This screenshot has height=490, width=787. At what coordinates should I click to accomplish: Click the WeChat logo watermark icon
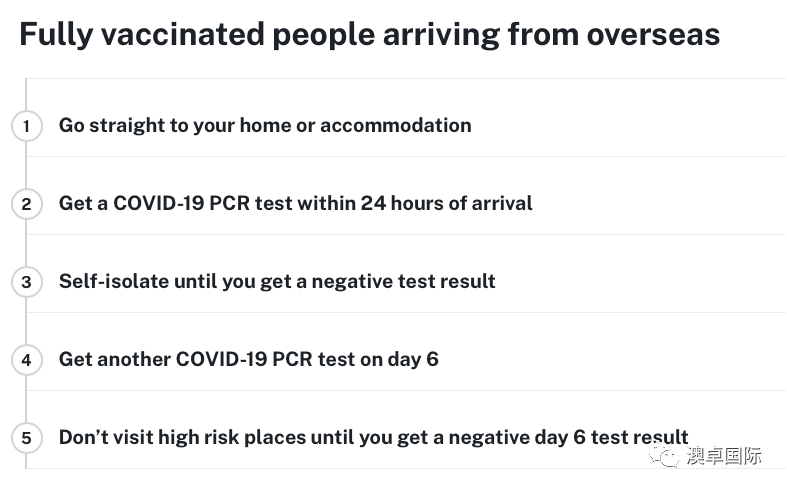coord(664,456)
